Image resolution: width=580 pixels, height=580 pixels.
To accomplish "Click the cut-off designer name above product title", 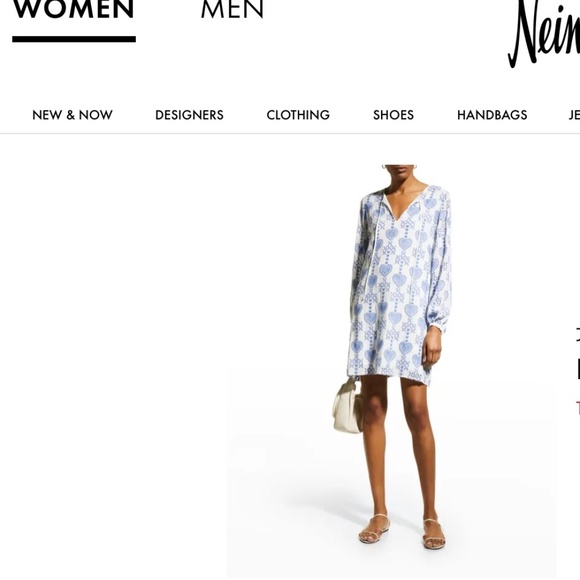I will (578, 334).
